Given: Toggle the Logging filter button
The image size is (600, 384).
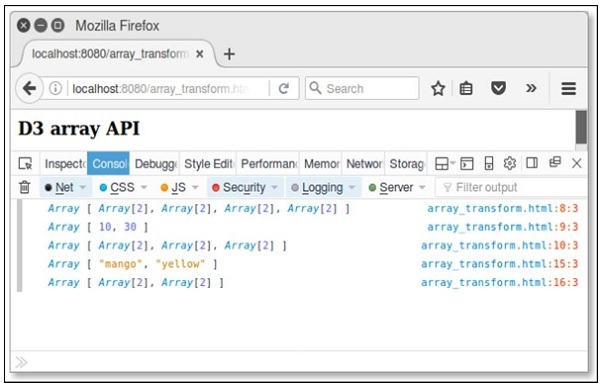Looking at the screenshot, I should [x=317, y=187].
